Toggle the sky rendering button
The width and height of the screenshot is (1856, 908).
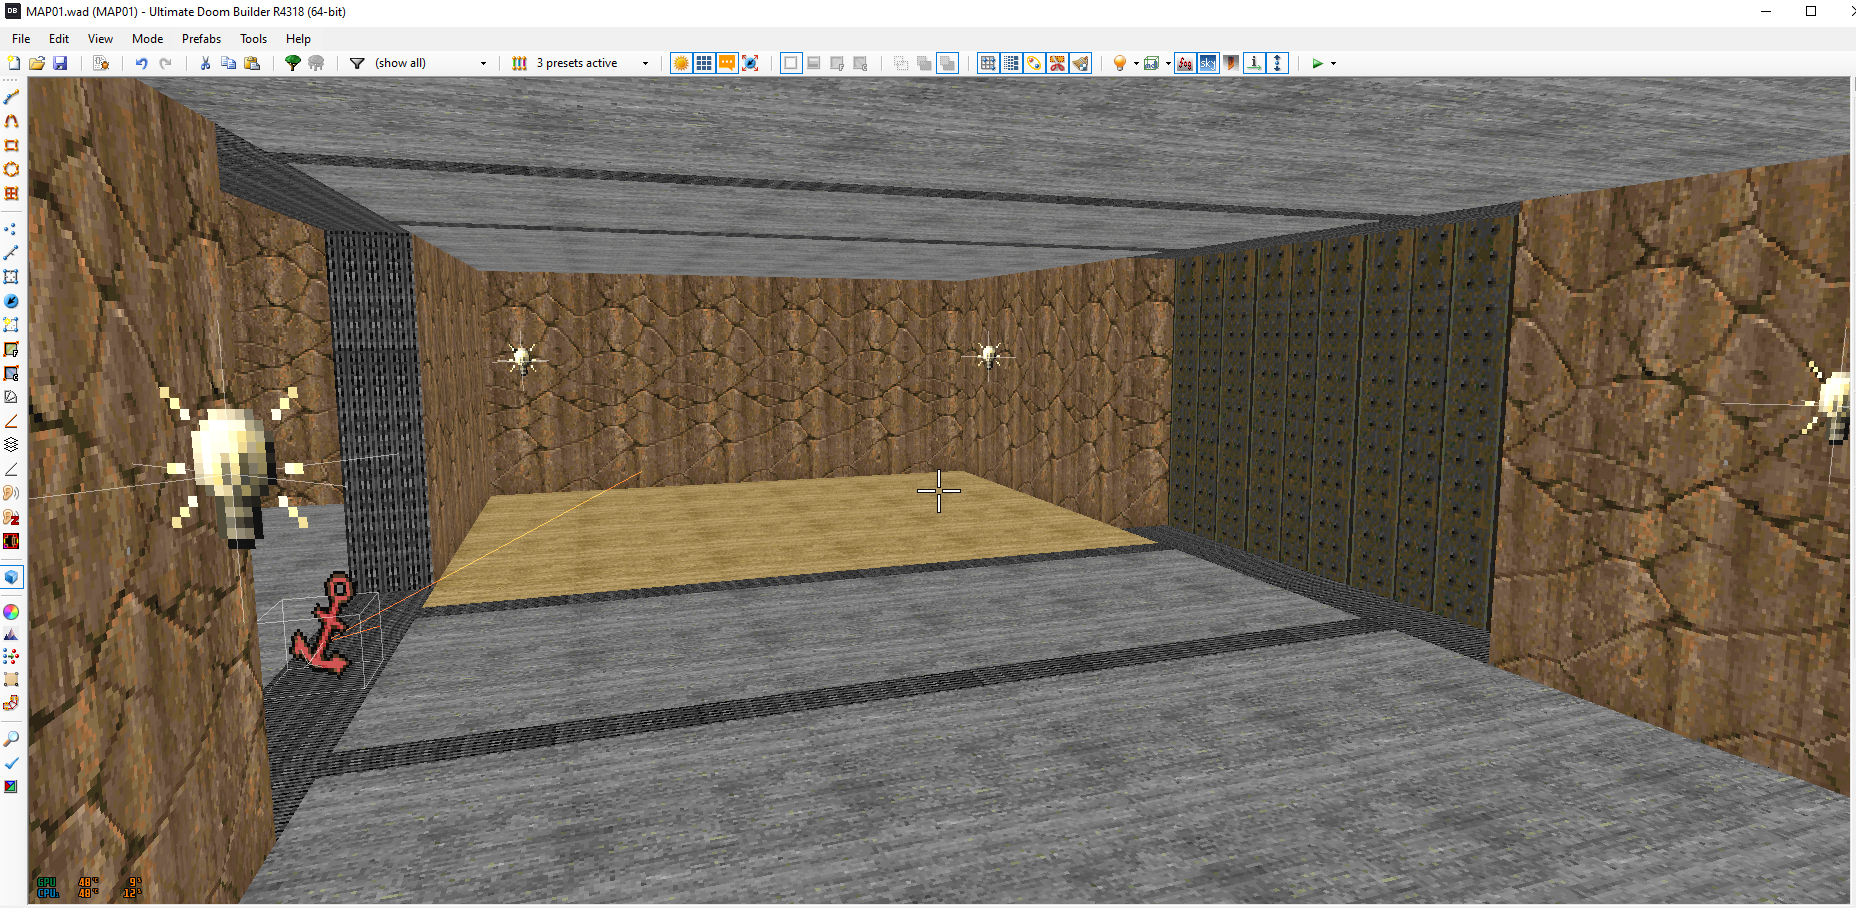tap(1208, 63)
